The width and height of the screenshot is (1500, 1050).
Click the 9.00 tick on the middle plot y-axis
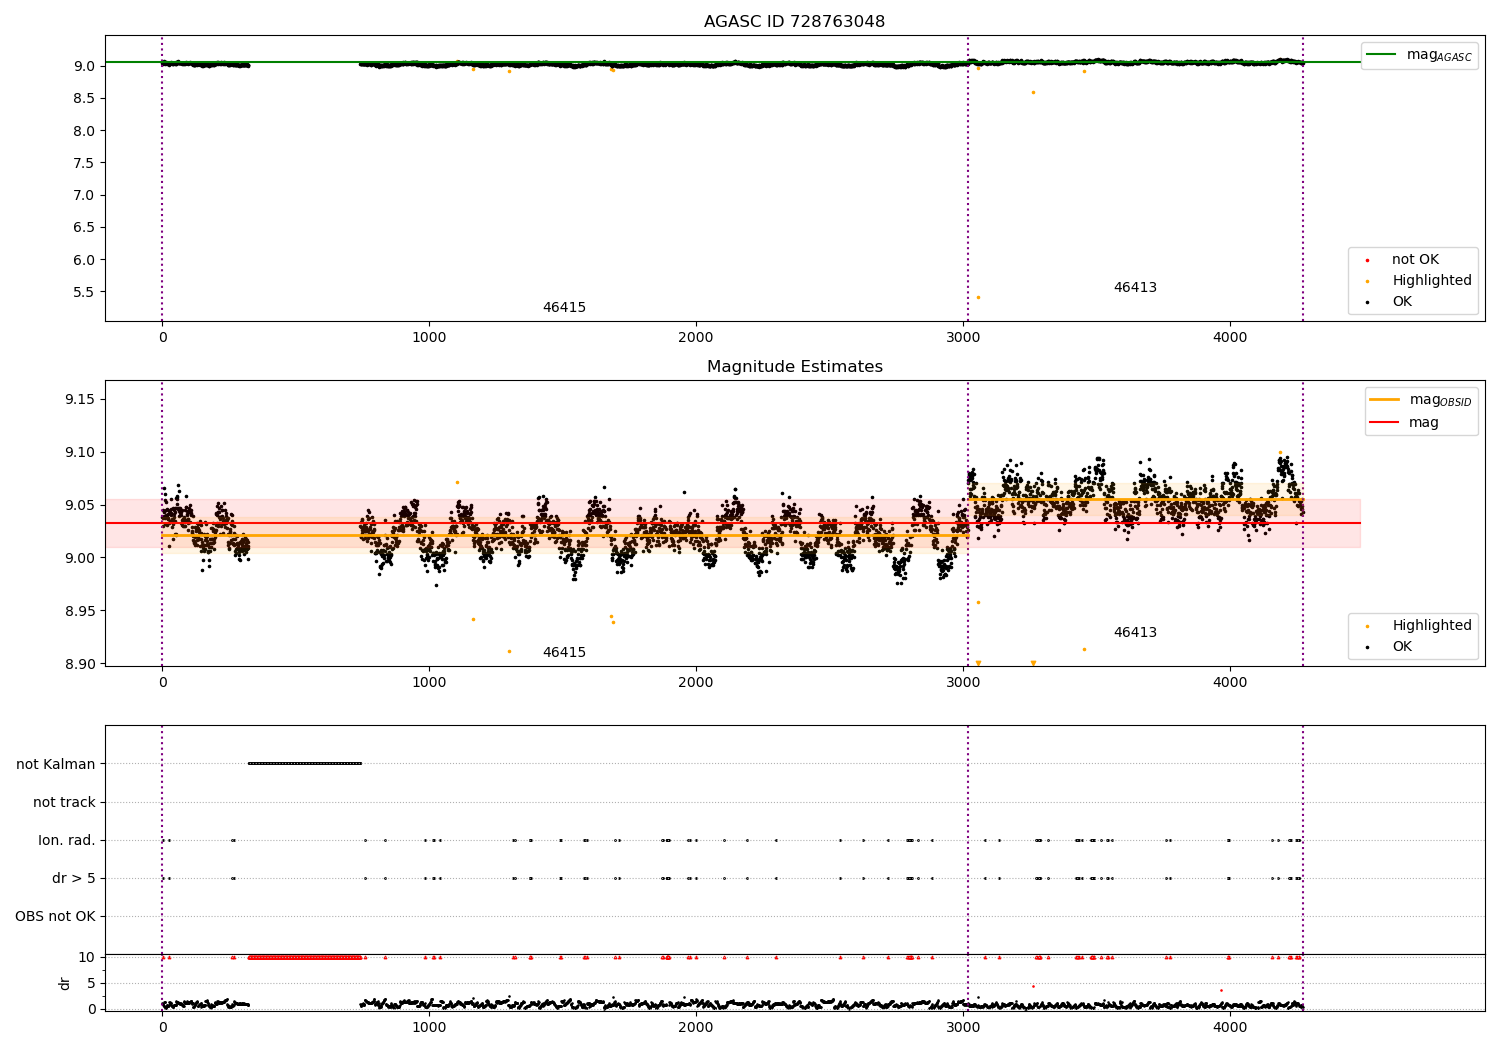click(x=80, y=558)
